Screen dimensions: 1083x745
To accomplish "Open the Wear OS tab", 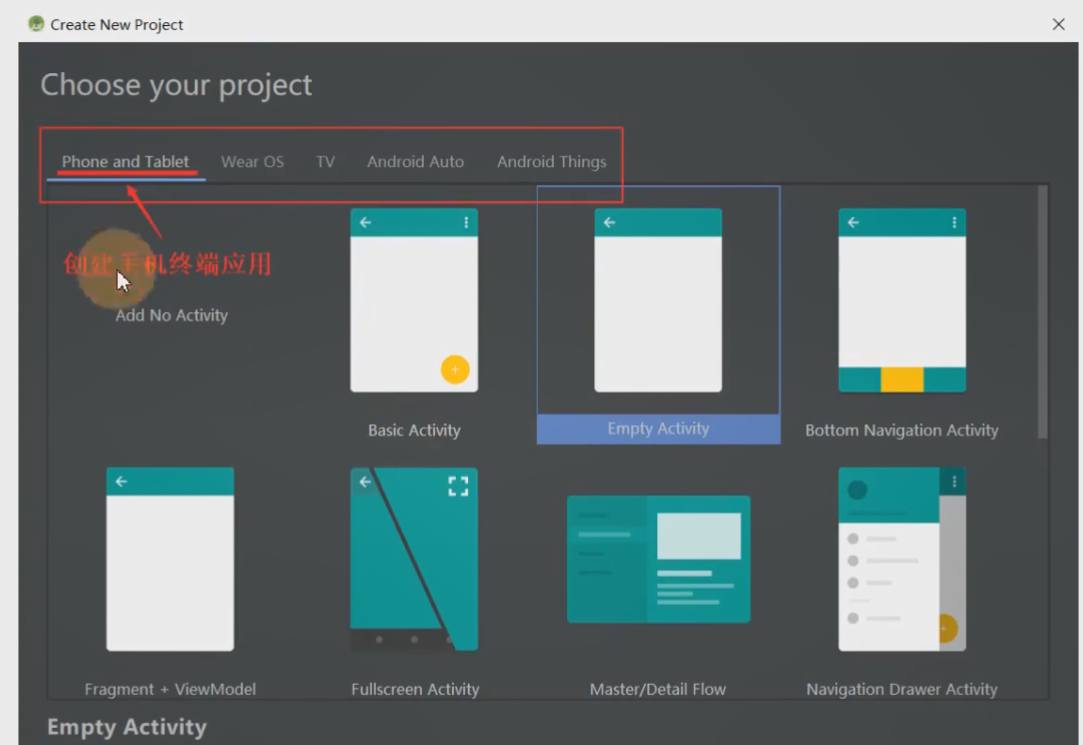I will tap(252, 161).
